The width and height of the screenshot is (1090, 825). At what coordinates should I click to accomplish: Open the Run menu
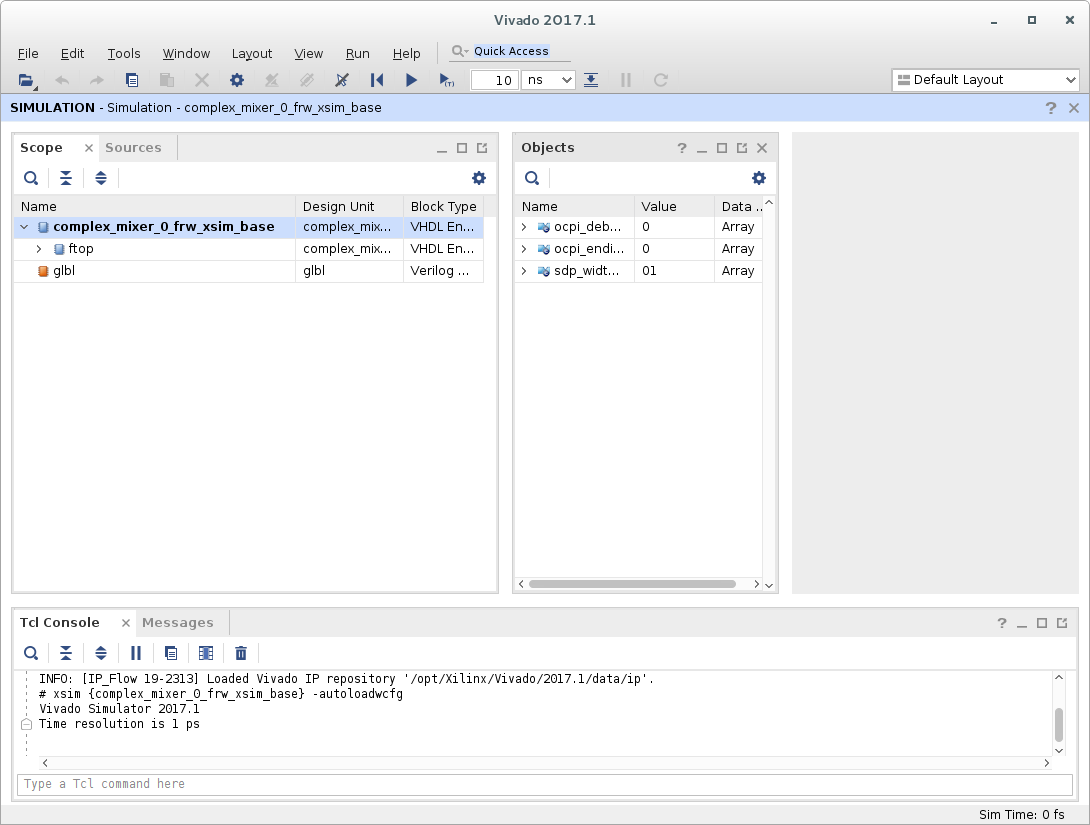pos(357,54)
